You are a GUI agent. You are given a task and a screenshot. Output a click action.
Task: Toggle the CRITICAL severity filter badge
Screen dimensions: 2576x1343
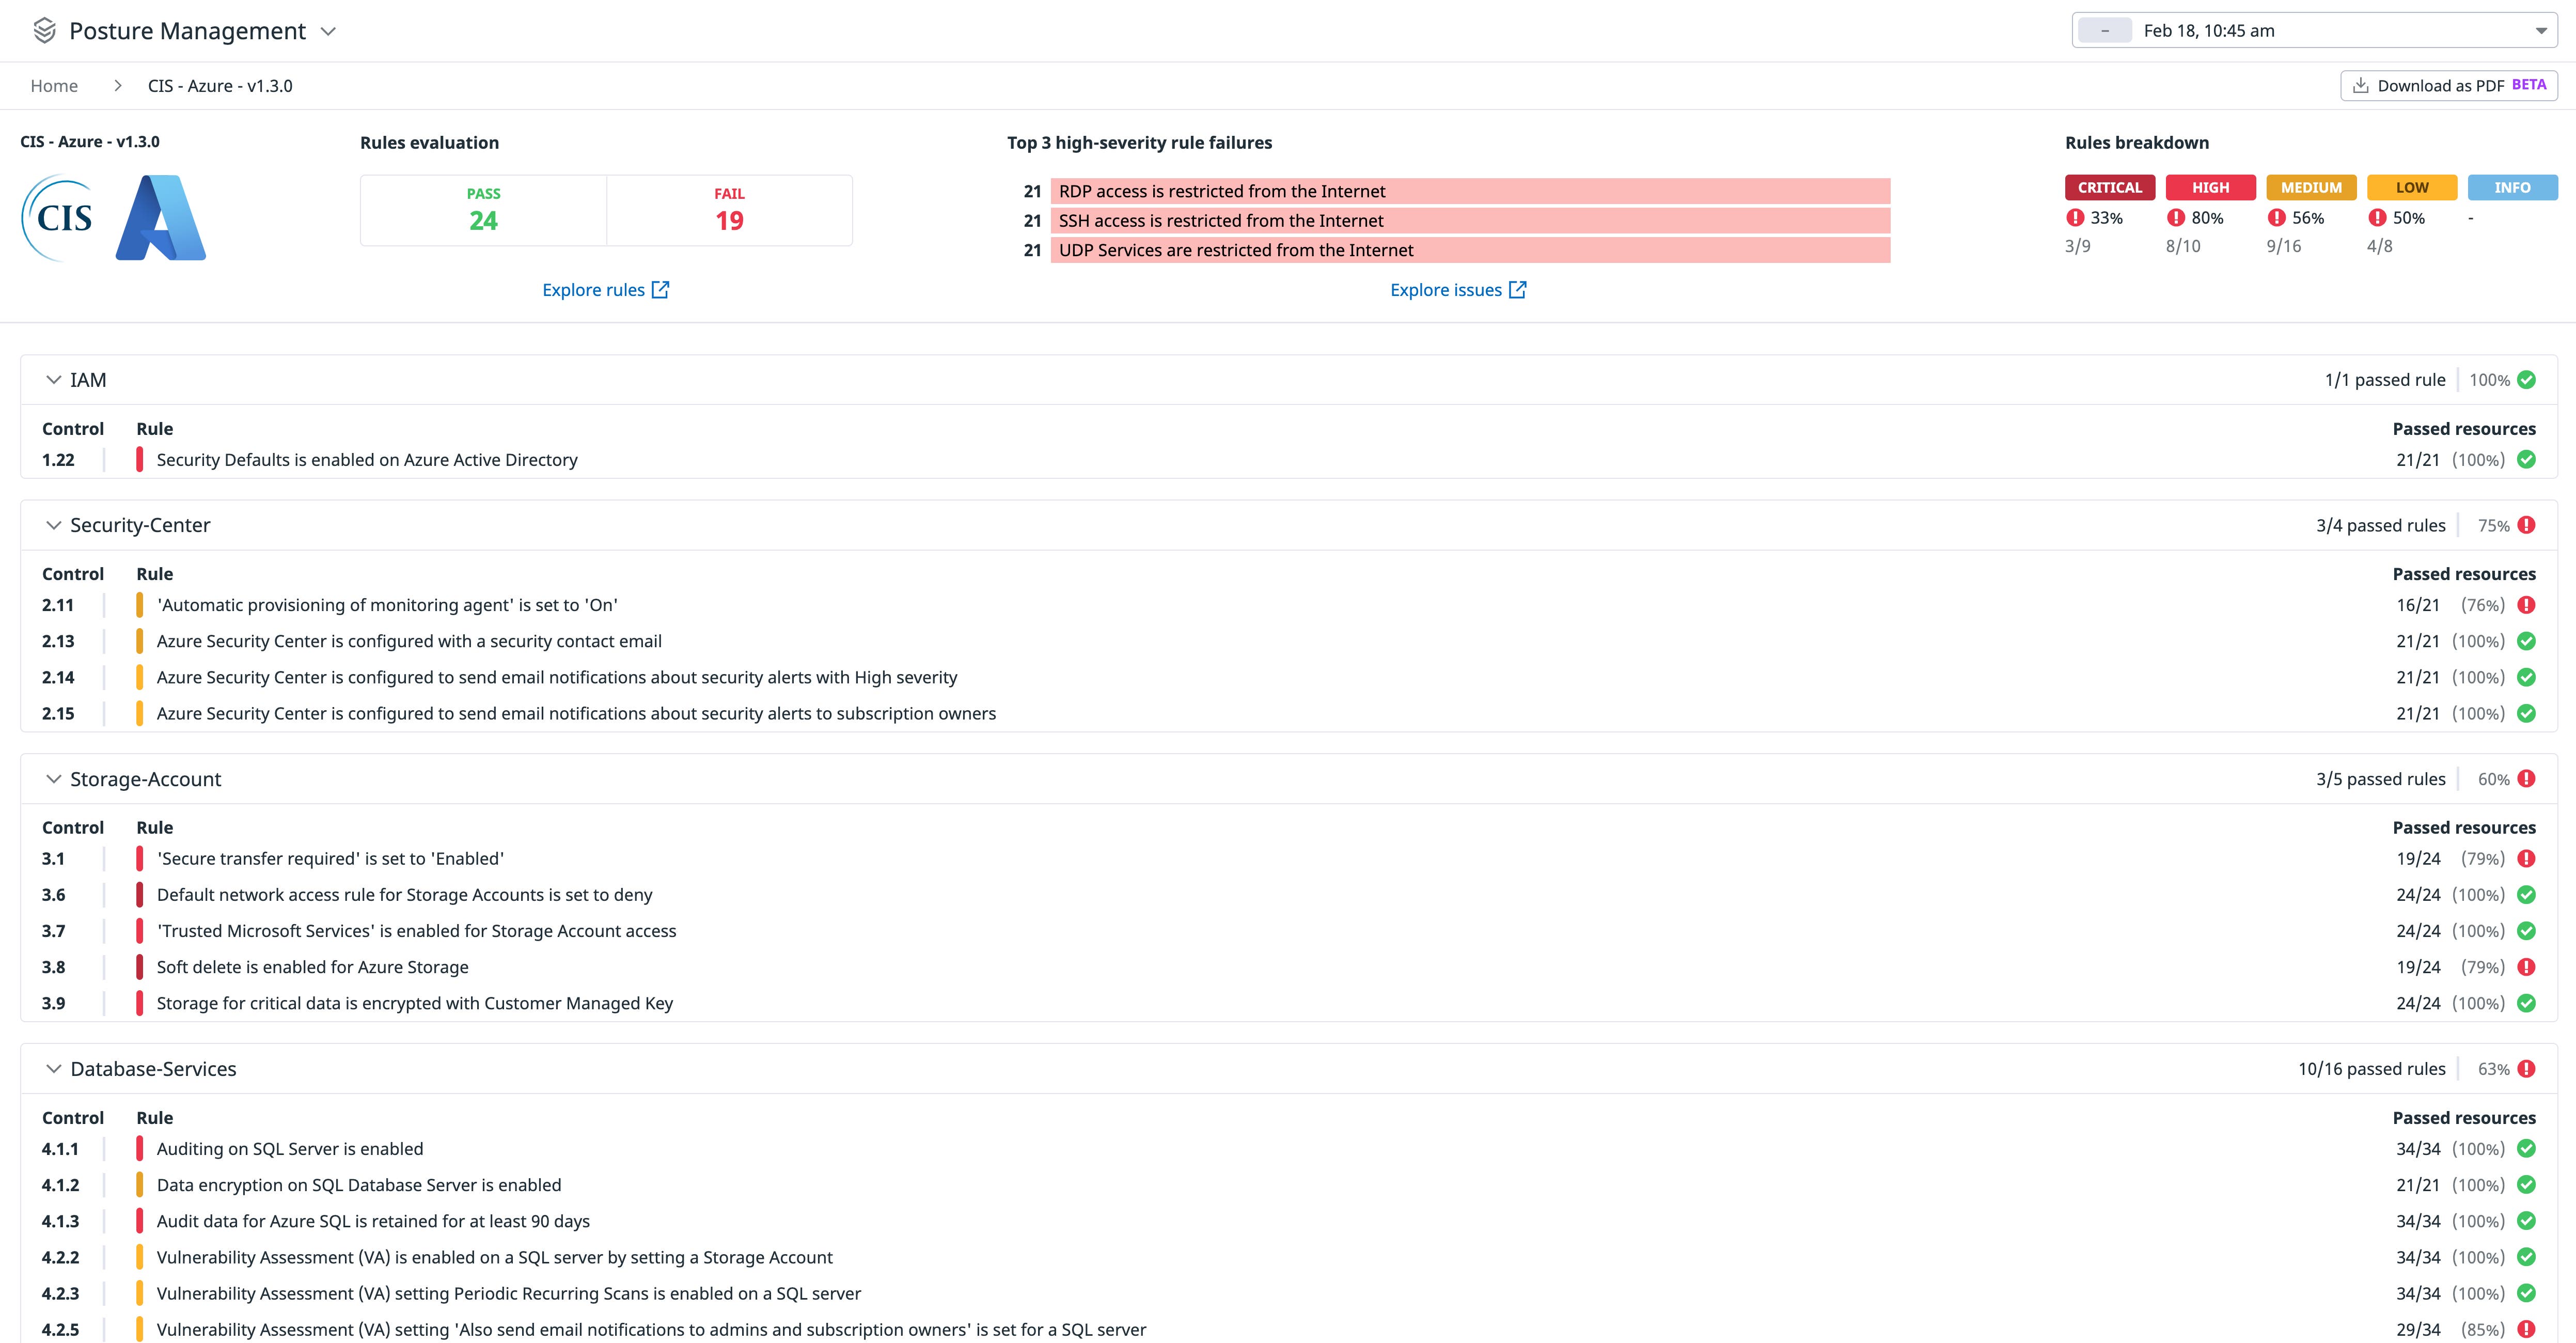tap(2109, 187)
